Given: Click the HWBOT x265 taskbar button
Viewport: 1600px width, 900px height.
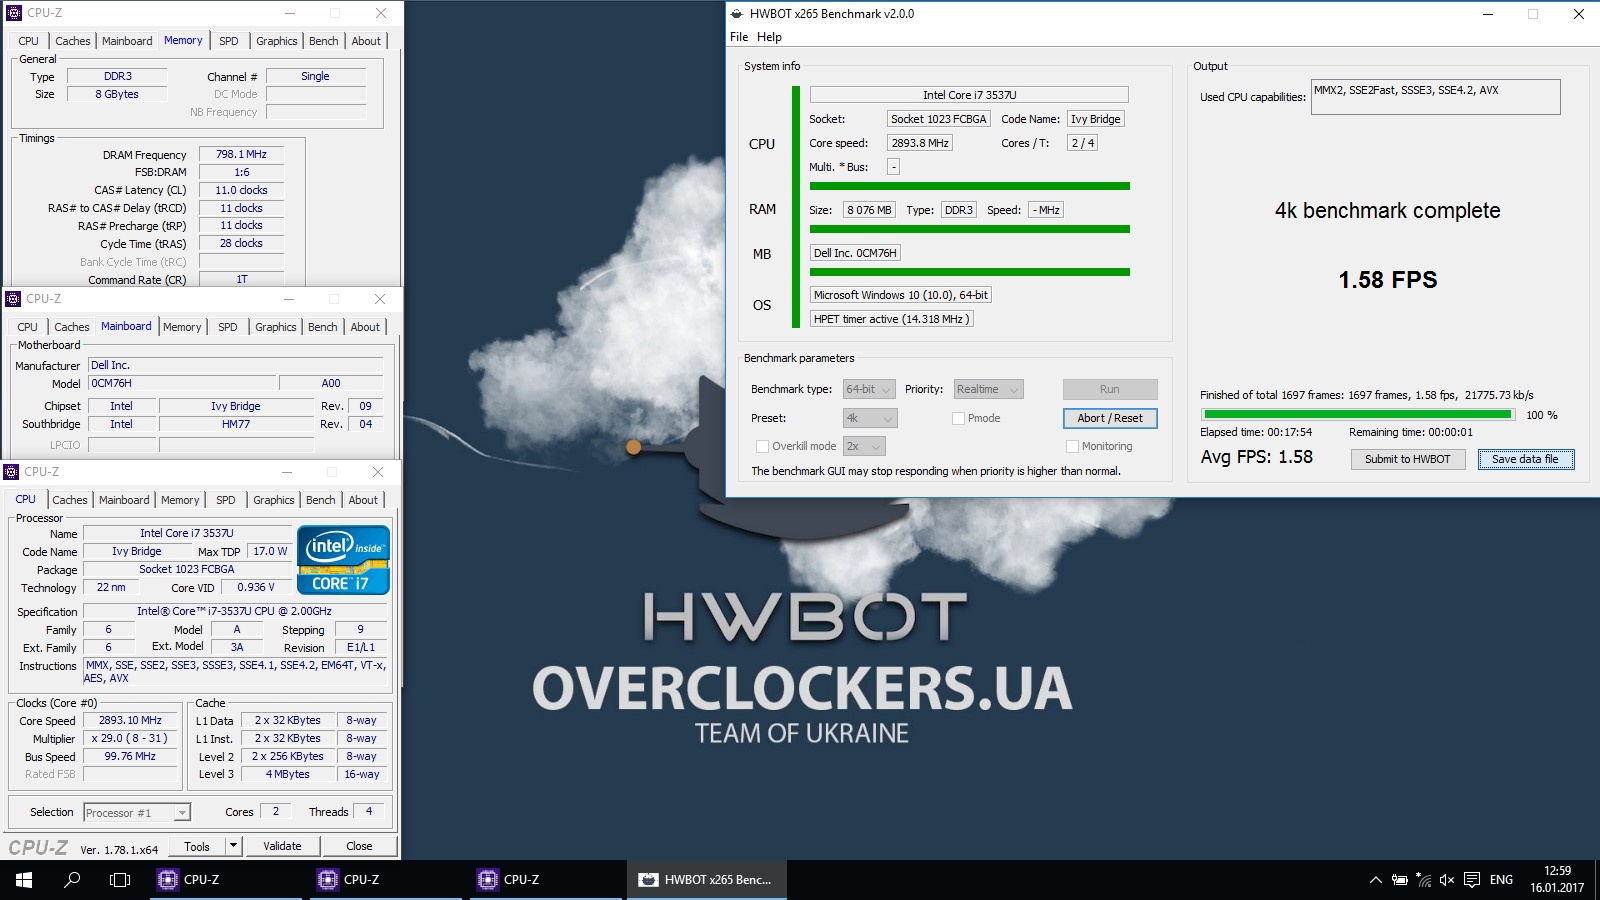Looking at the screenshot, I should pyautogui.click(x=707, y=880).
